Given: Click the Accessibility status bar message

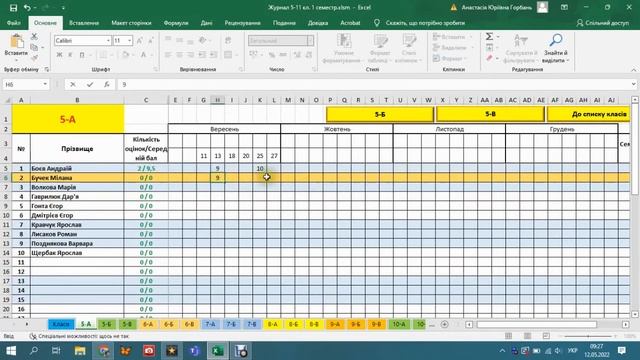Looking at the screenshot, I should click(x=79, y=336).
